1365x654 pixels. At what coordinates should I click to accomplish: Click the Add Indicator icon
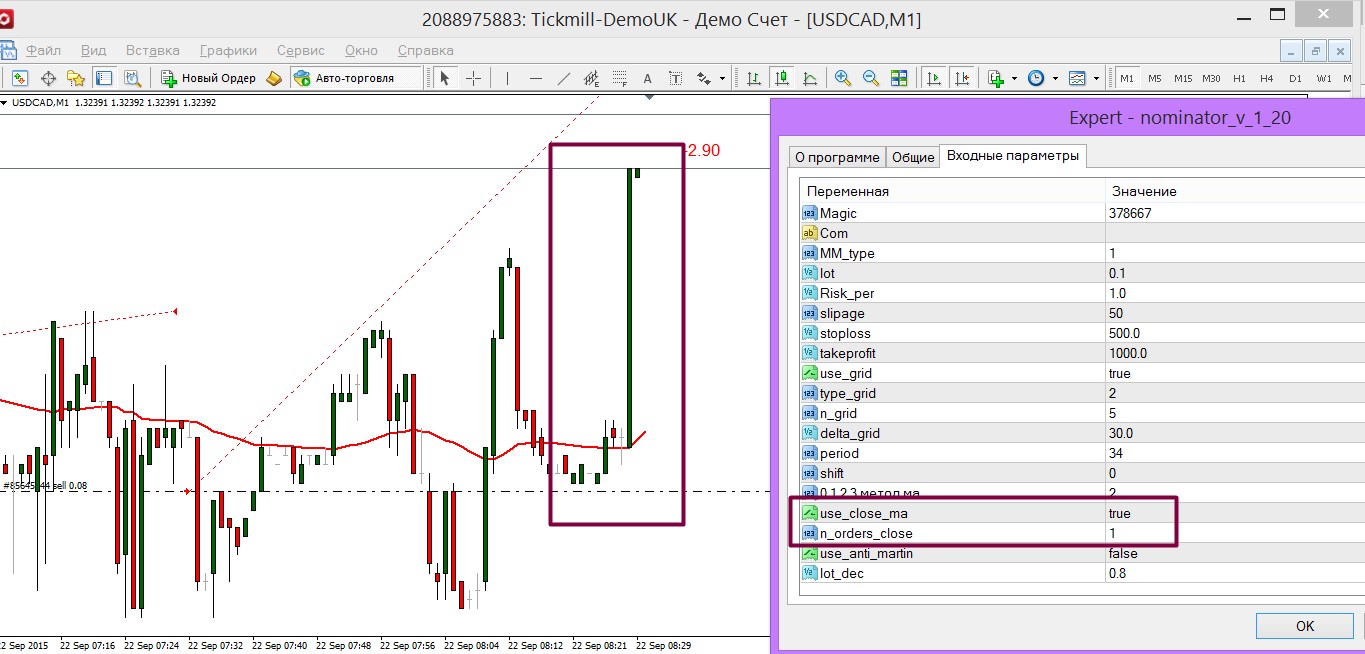[996, 78]
